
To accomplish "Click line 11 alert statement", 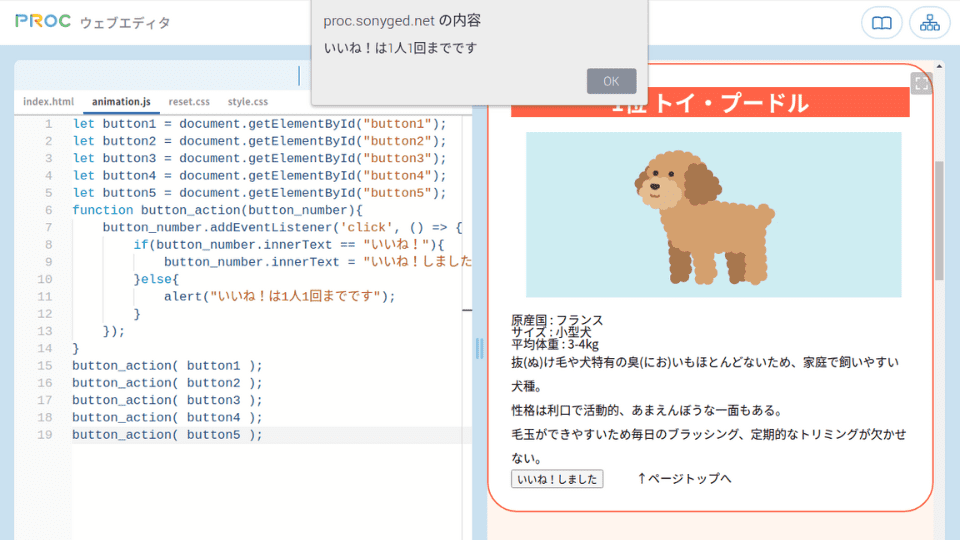I will (x=279, y=296).
